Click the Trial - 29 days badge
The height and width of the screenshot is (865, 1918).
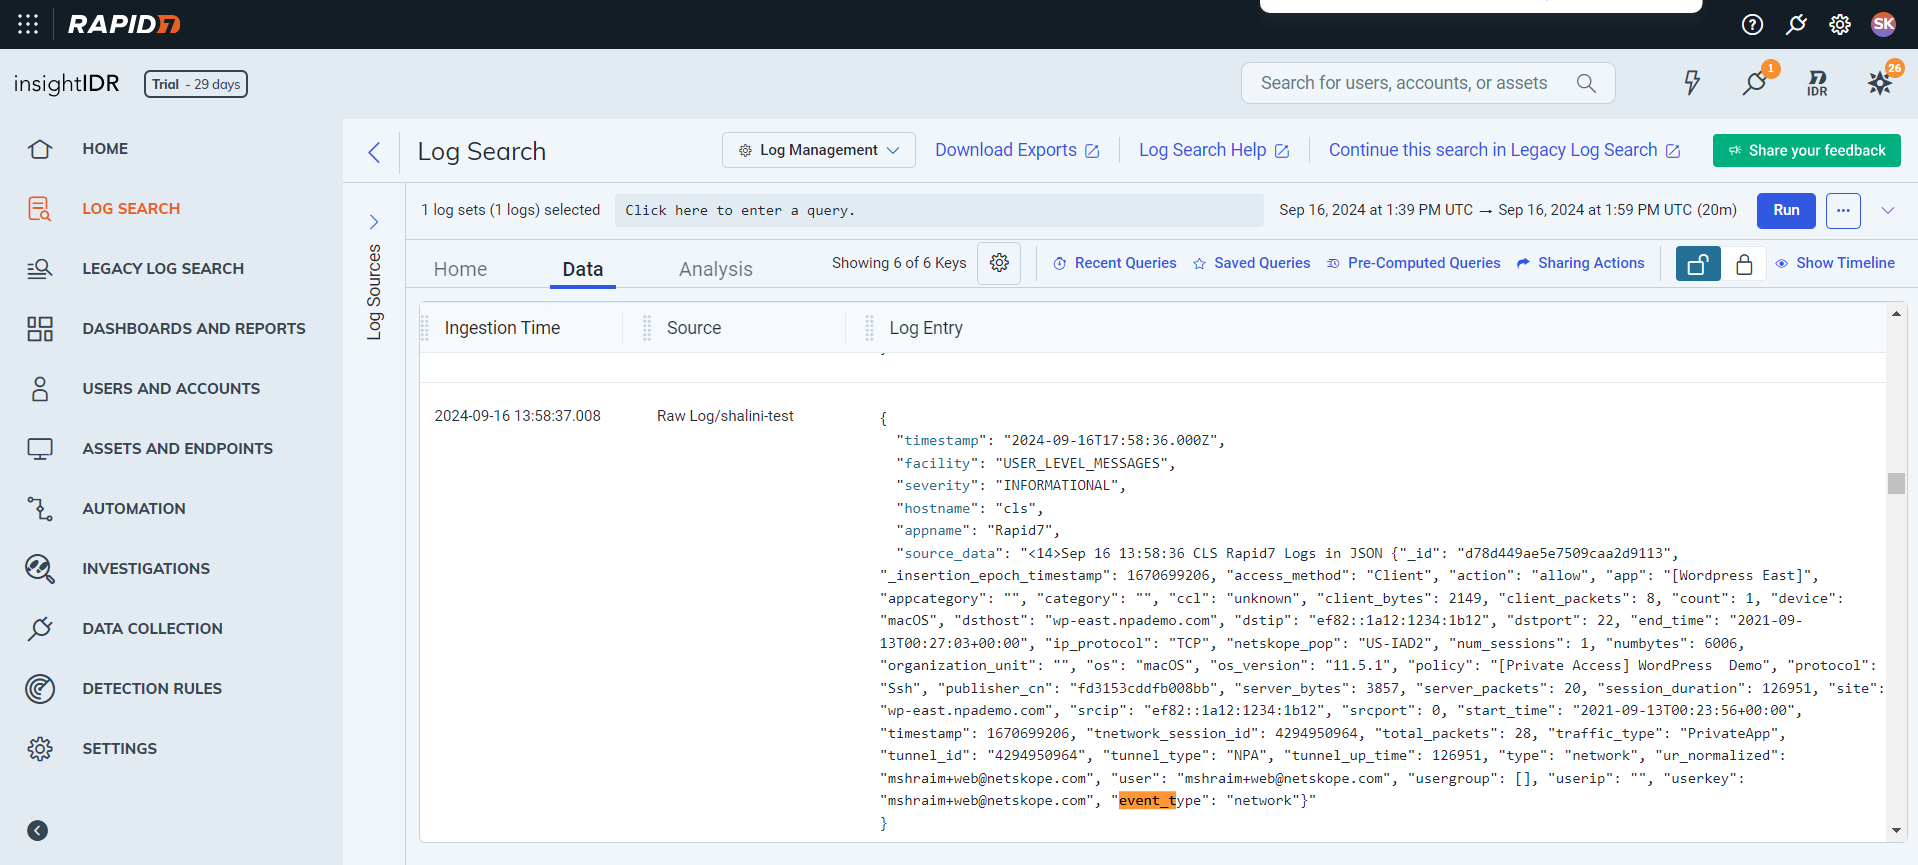click(196, 84)
